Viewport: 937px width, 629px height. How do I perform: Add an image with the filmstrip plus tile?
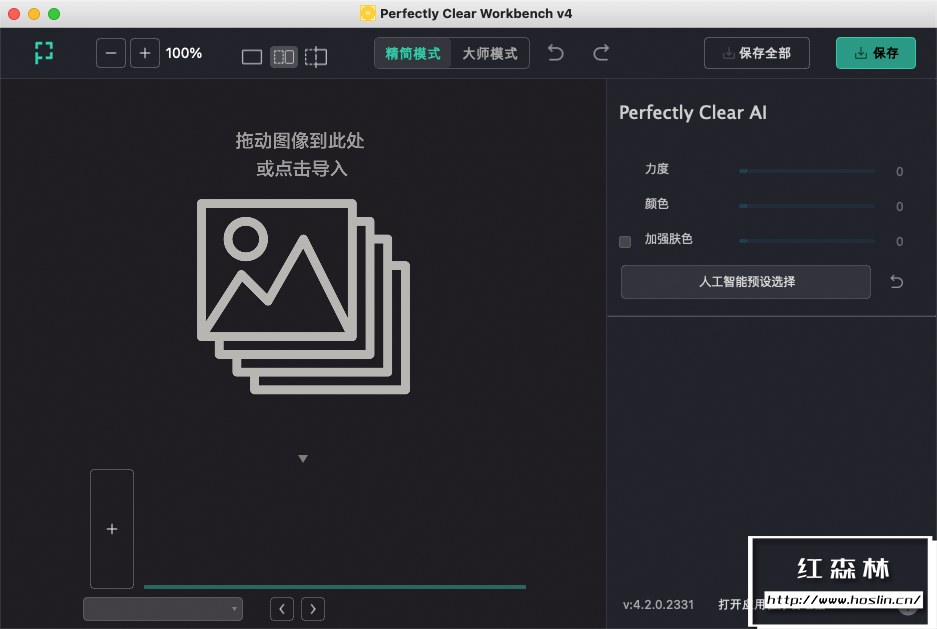click(x=112, y=529)
